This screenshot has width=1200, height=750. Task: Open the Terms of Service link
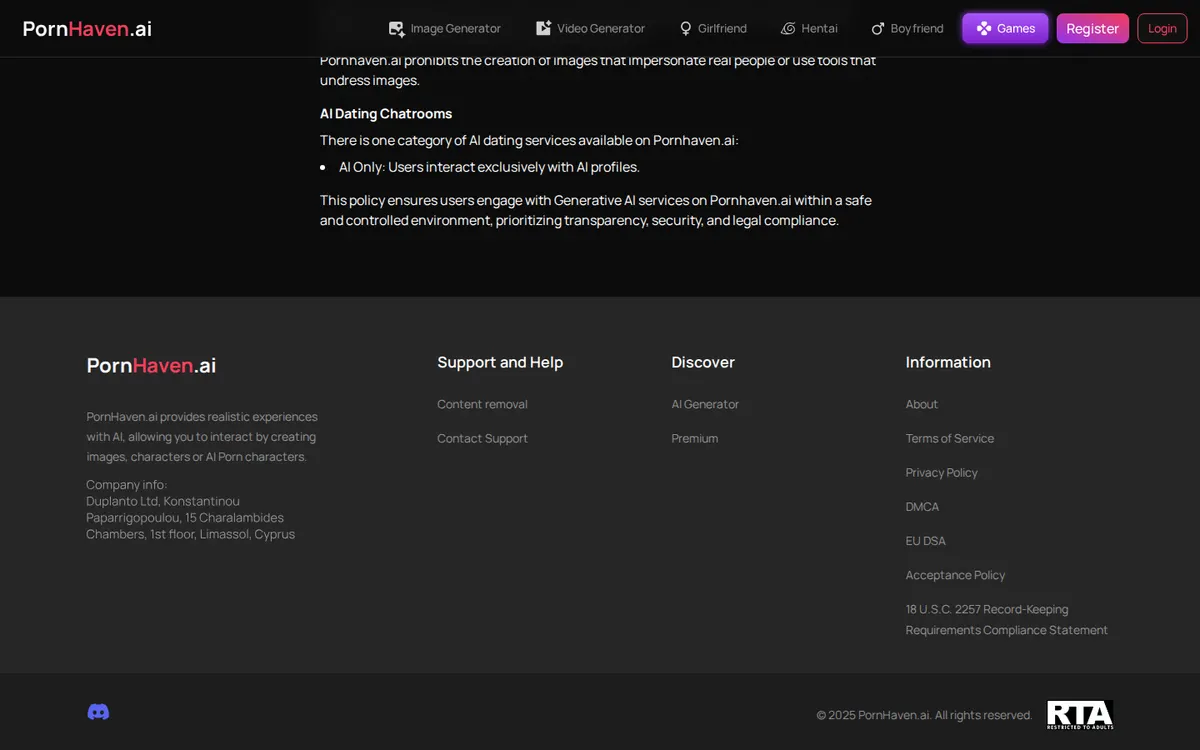coord(950,438)
